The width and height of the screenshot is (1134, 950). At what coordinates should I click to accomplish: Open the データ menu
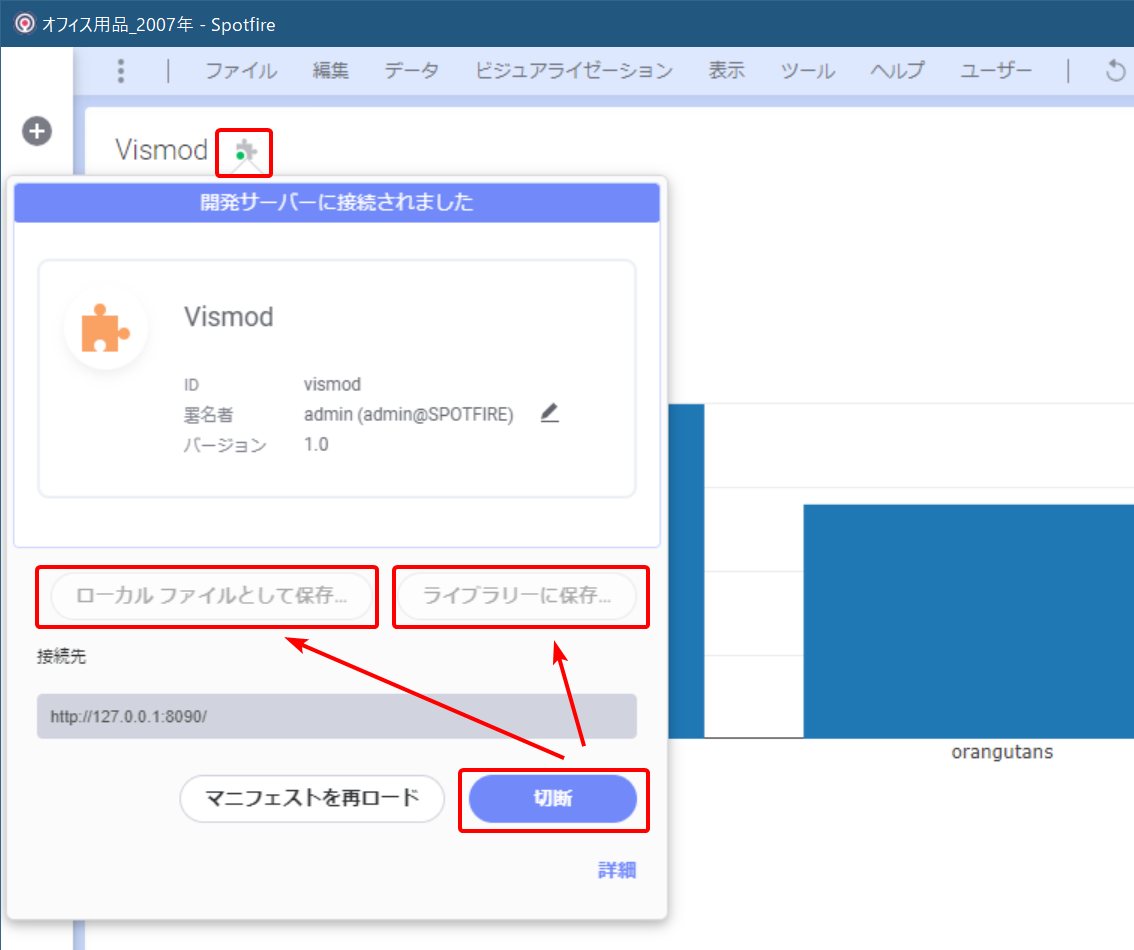pos(412,70)
